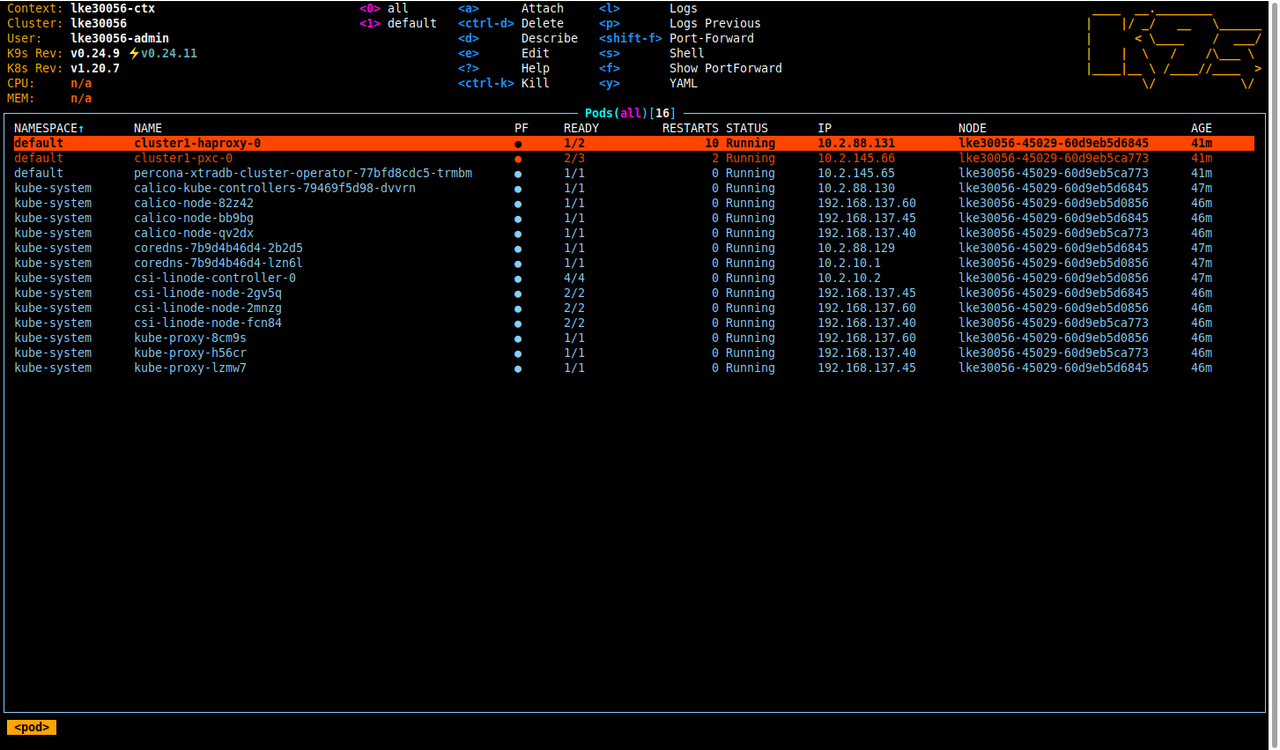
Task: Select the percona-xtradb-cluster-operator-77bfd8cdc5-trmbm pod
Action: pos(303,173)
